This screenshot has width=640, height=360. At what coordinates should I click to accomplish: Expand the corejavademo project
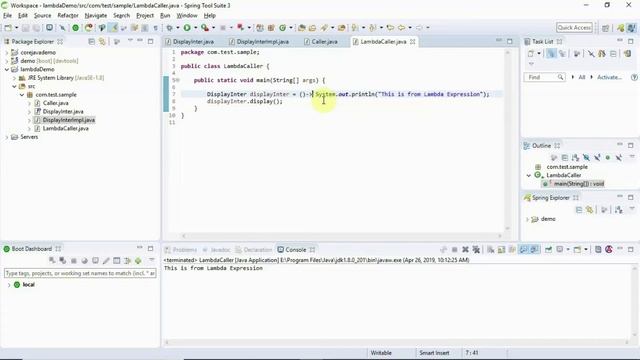pos(7,52)
